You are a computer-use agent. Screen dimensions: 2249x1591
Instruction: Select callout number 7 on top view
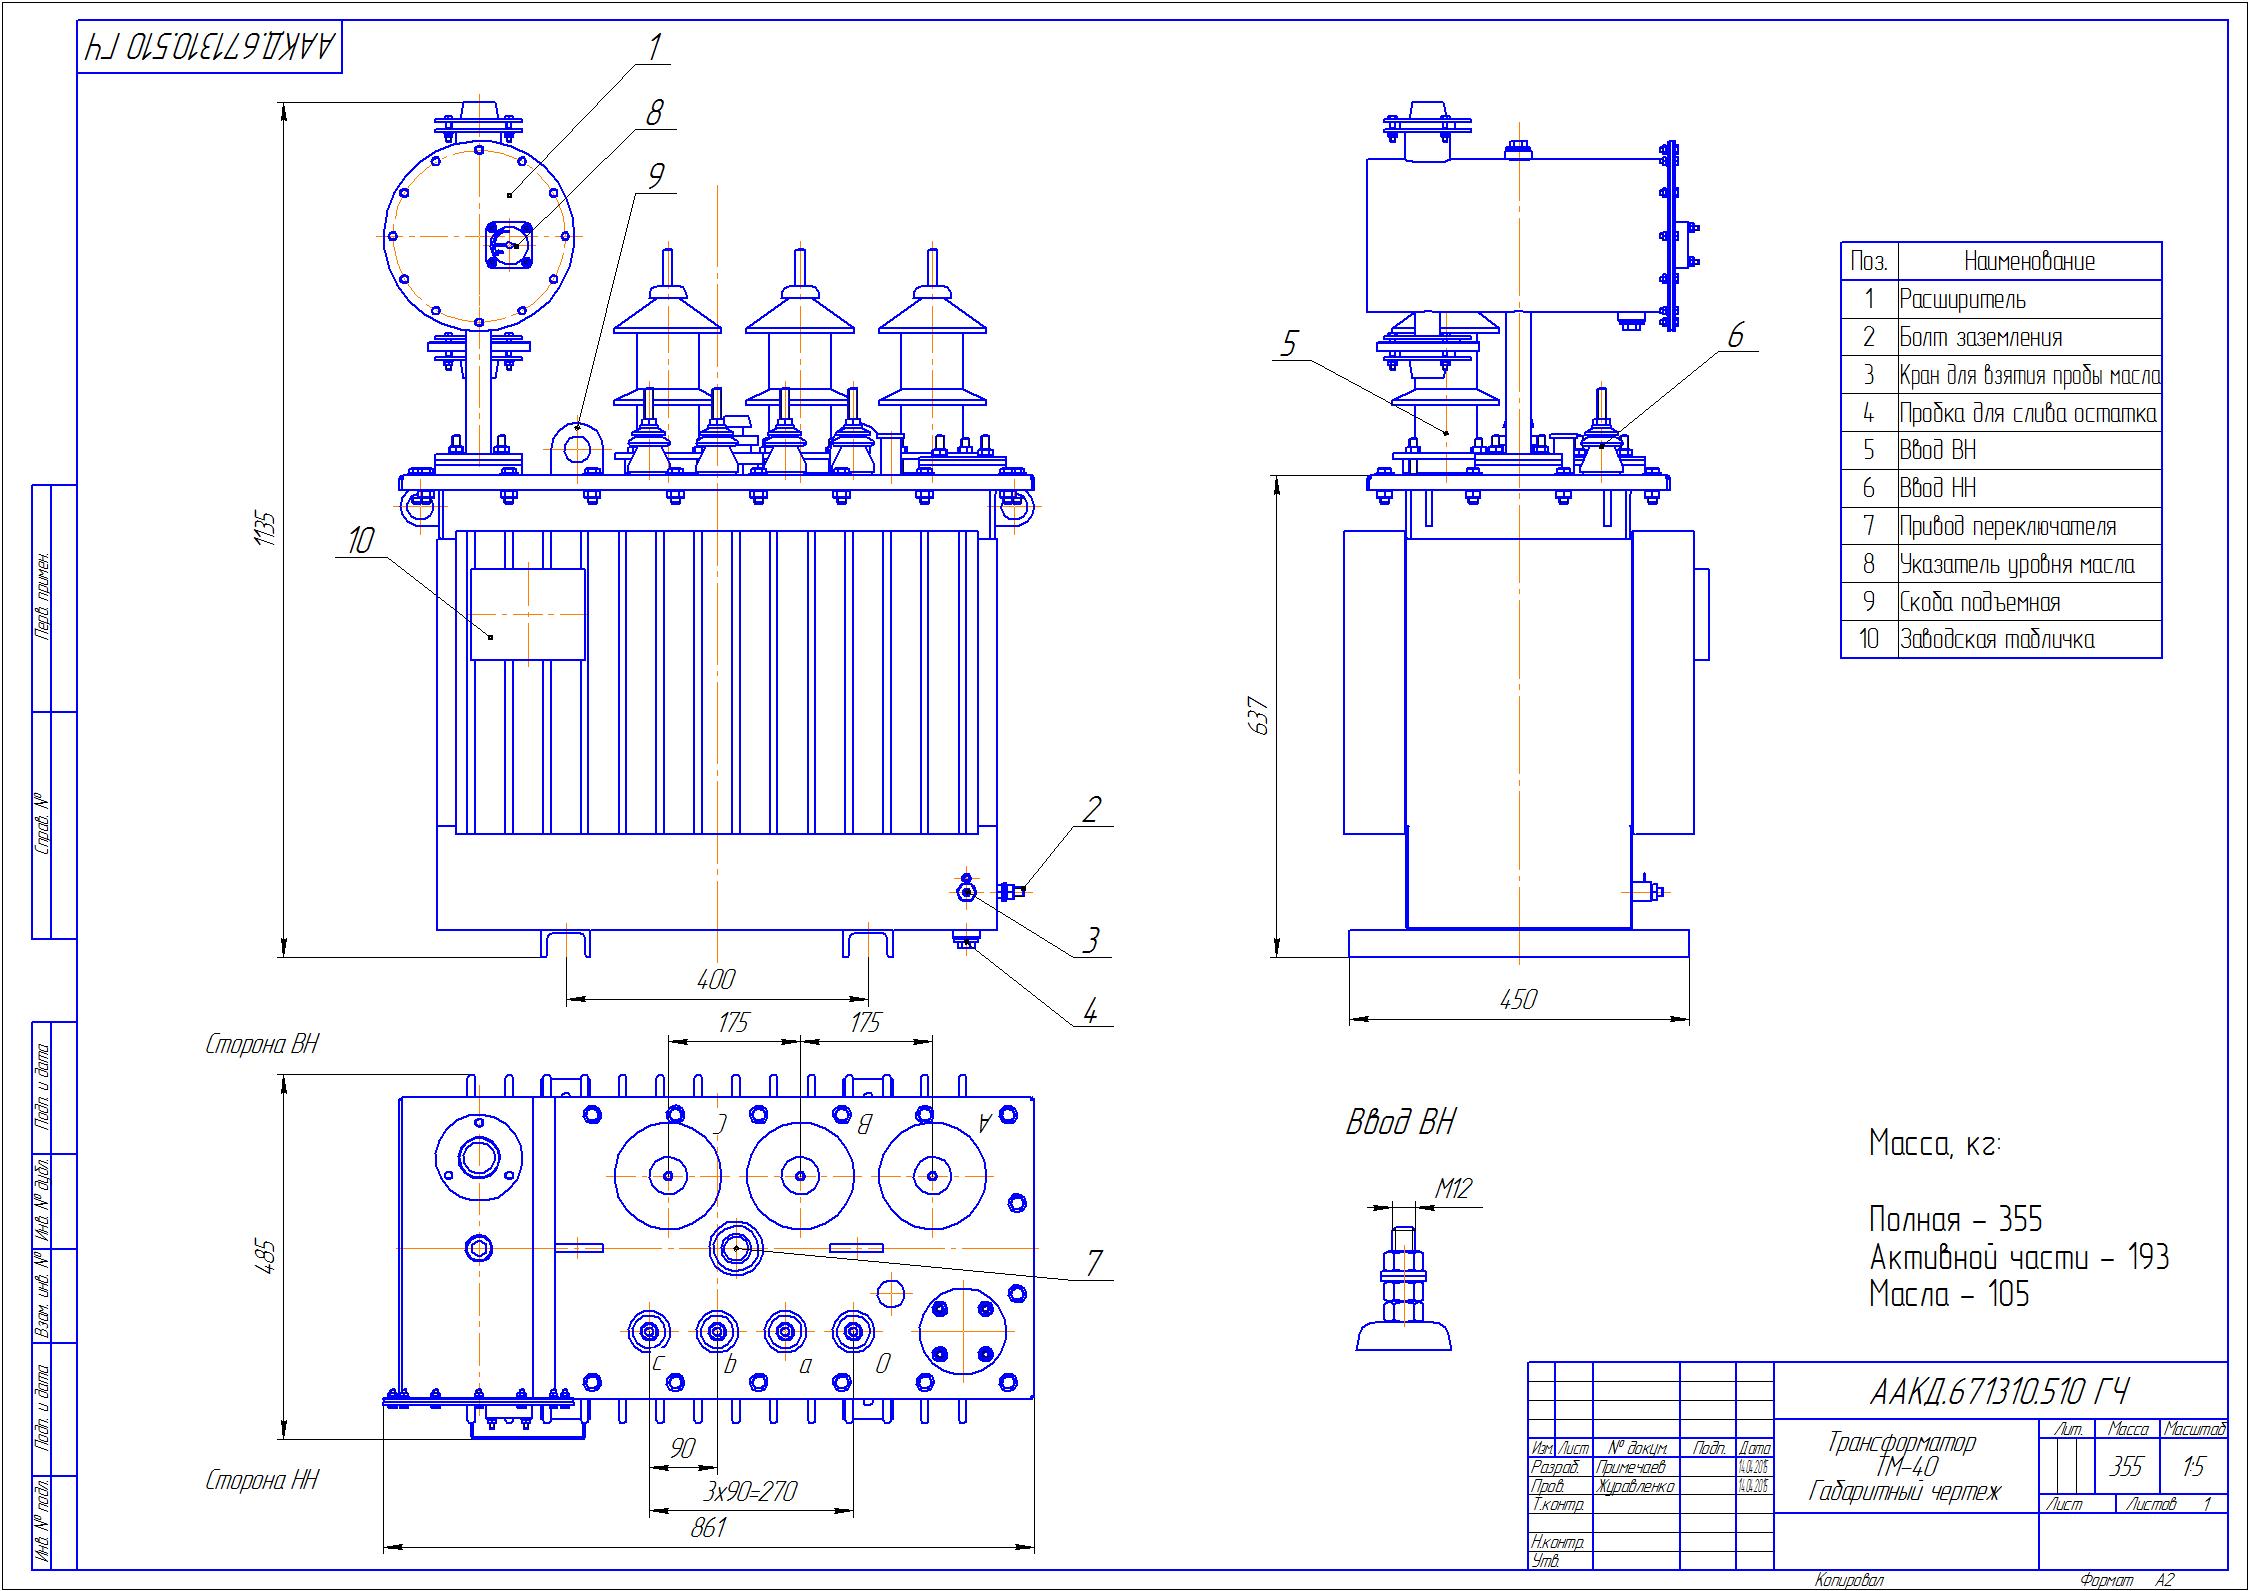tap(1094, 1263)
